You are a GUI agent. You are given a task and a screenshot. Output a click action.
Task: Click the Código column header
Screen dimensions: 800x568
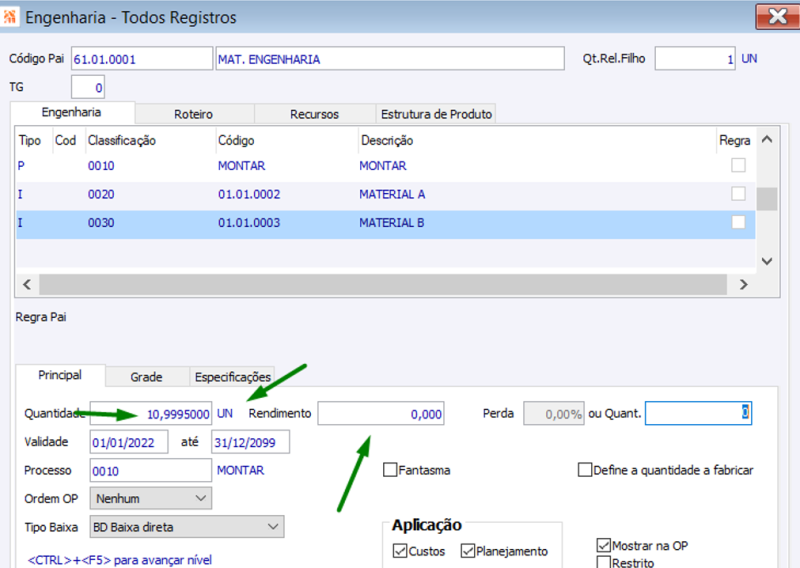pos(236,140)
